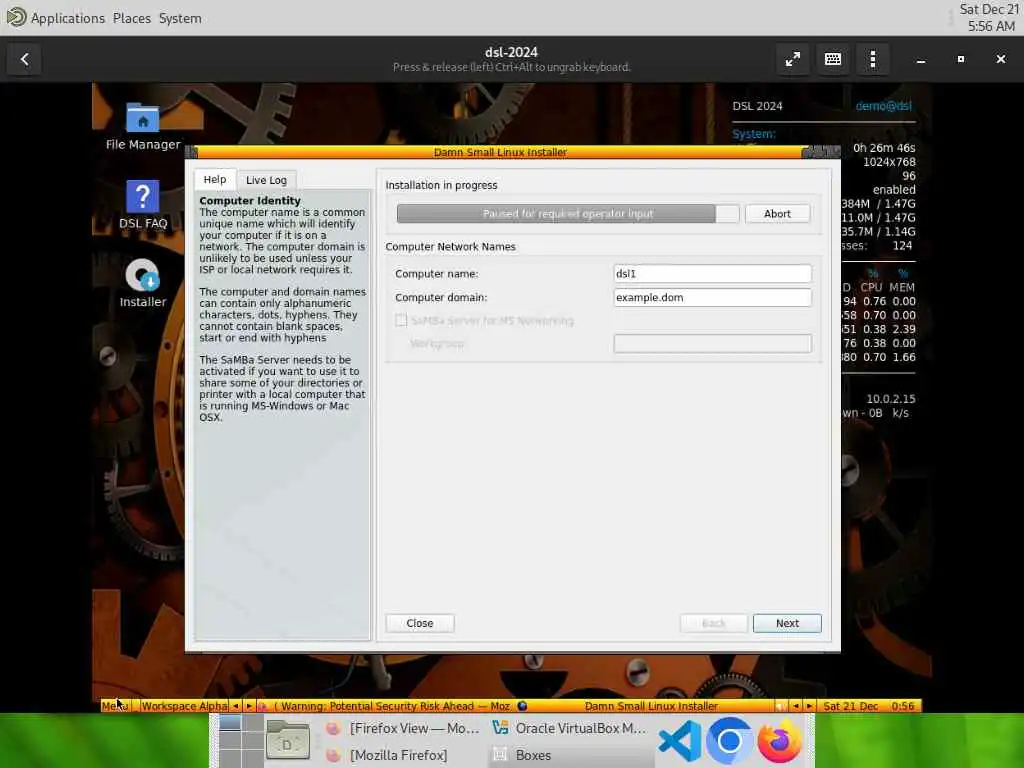1024x768 pixels.
Task: Click the Close button in installer
Action: [419, 623]
